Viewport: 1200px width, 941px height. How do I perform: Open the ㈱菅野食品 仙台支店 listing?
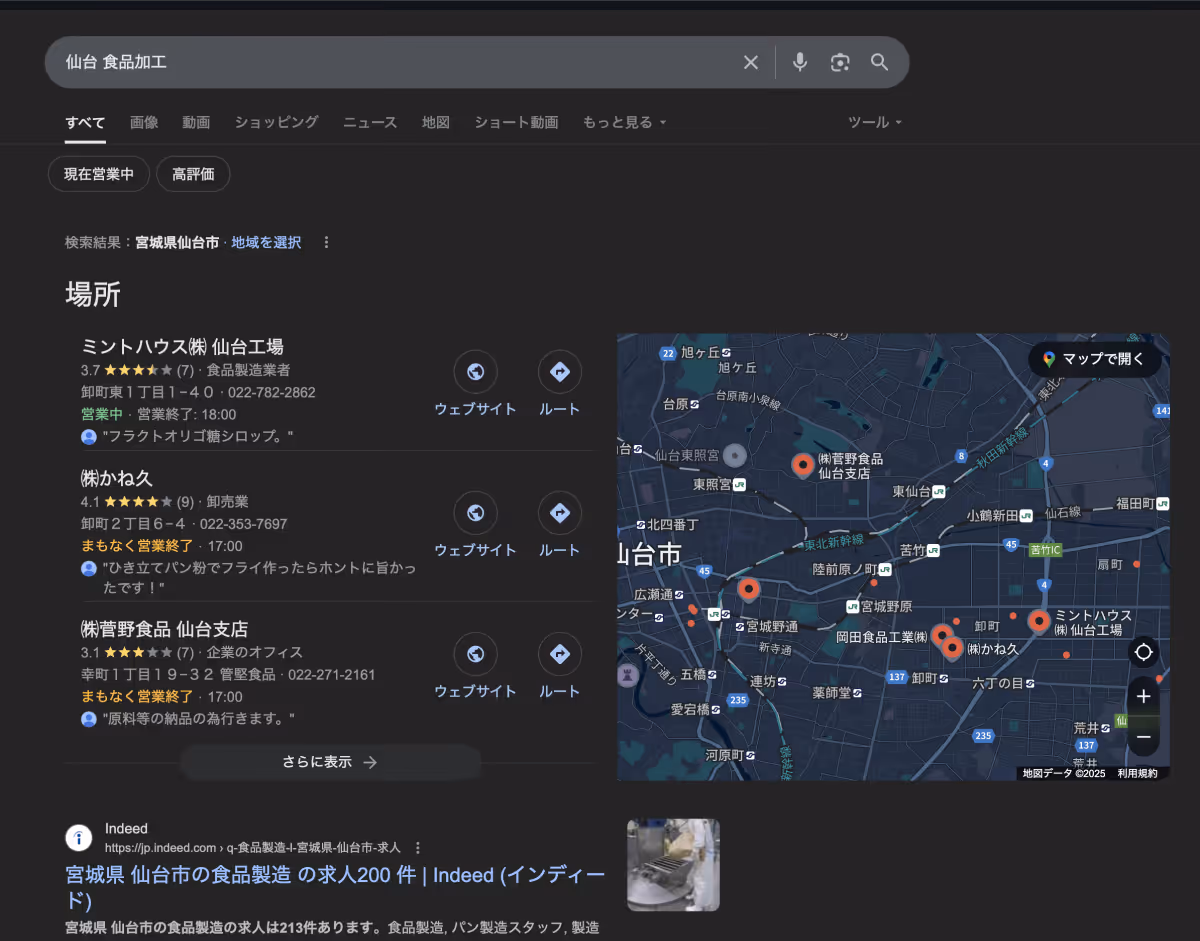click(x=164, y=629)
